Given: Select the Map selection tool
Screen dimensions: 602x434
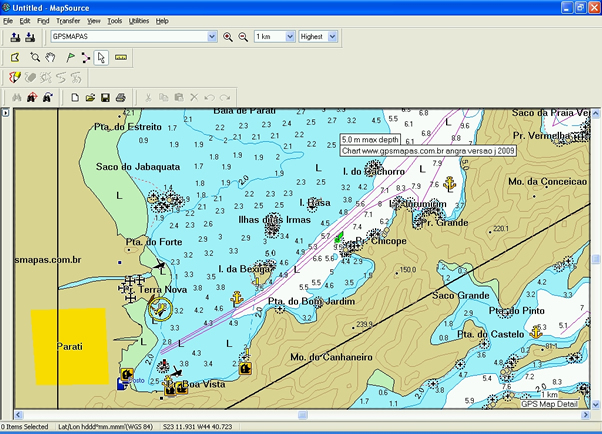Looking at the screenshot, I should pyautogui.click(x=15, y=58).
